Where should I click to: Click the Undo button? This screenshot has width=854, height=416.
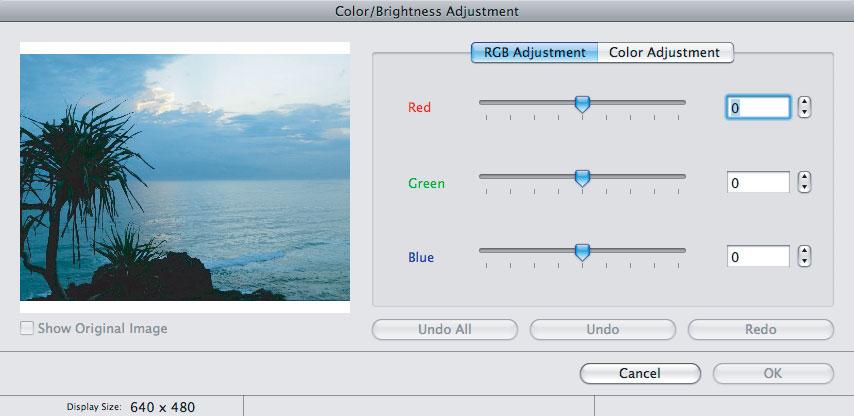click(x=602, y=329)
